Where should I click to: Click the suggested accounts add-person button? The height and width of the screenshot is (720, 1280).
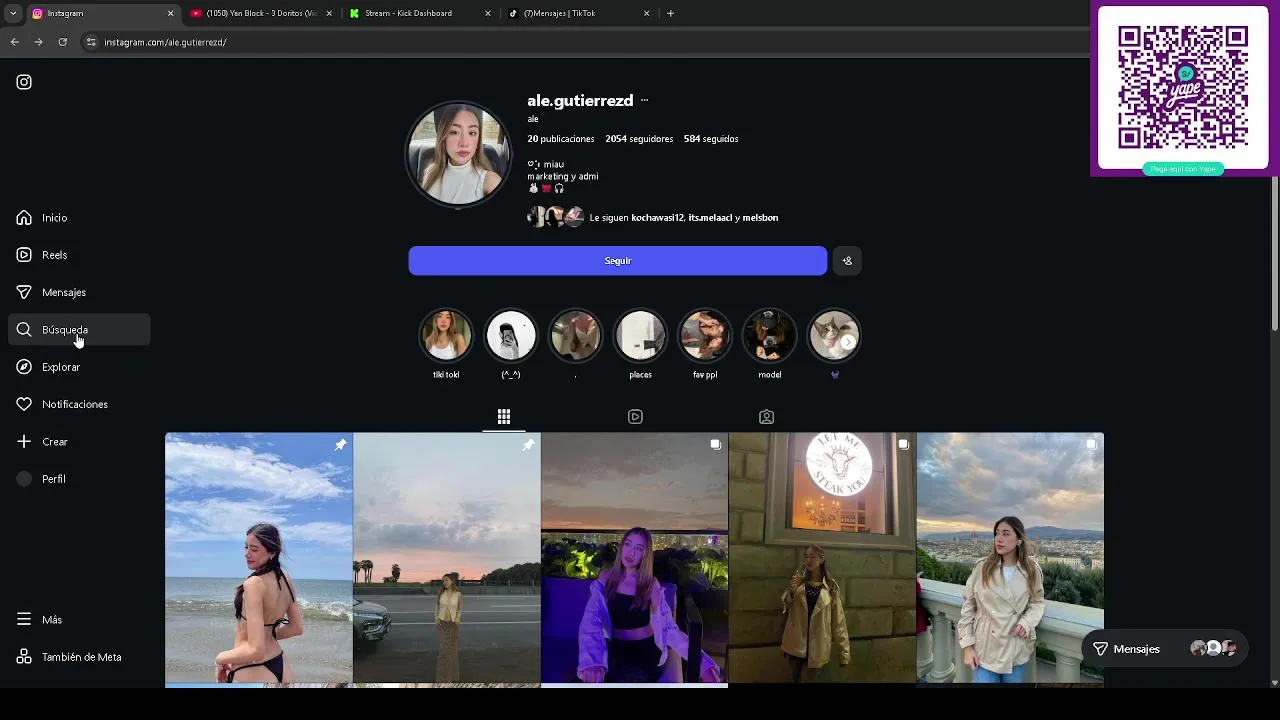847,261
